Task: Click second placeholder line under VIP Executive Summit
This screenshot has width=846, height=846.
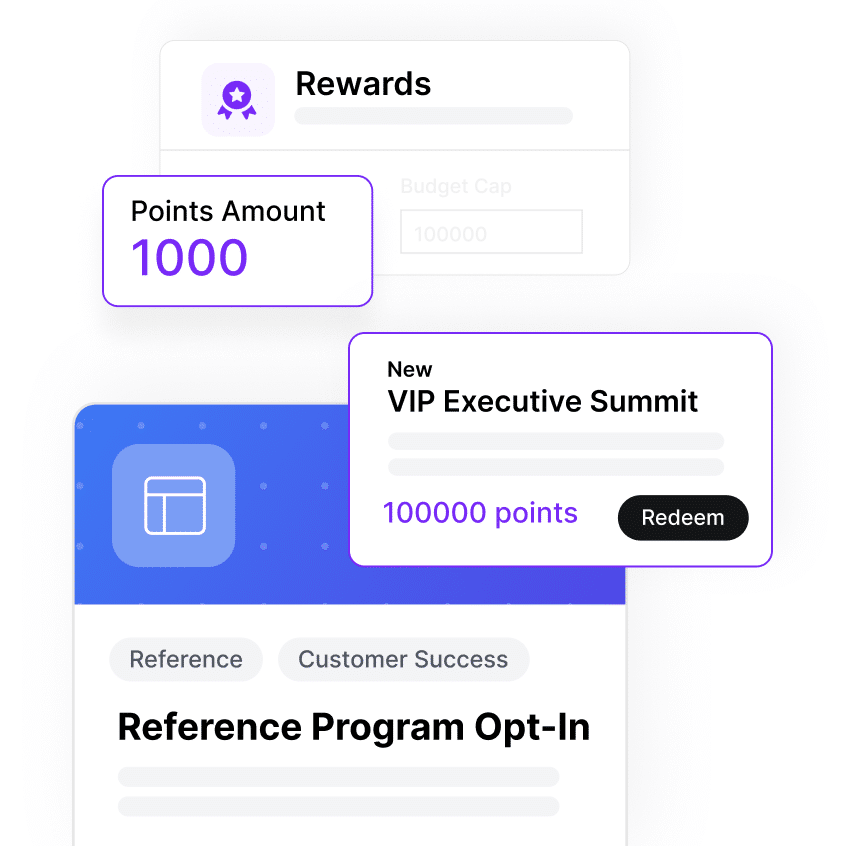Action: coord(555,467)
